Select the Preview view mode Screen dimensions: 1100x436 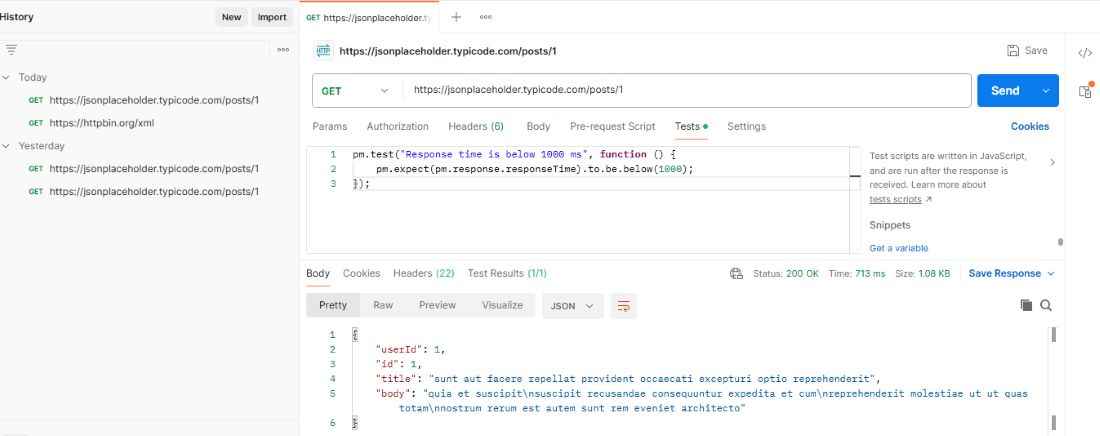click(x=437, y=305)
